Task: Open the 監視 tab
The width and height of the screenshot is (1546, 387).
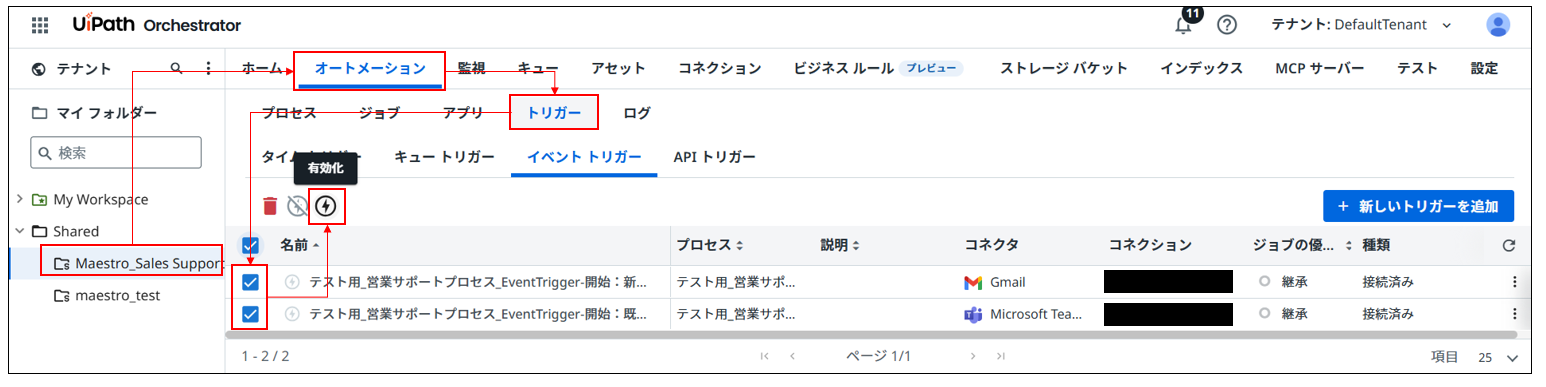Action: click(x=472, y=68)
